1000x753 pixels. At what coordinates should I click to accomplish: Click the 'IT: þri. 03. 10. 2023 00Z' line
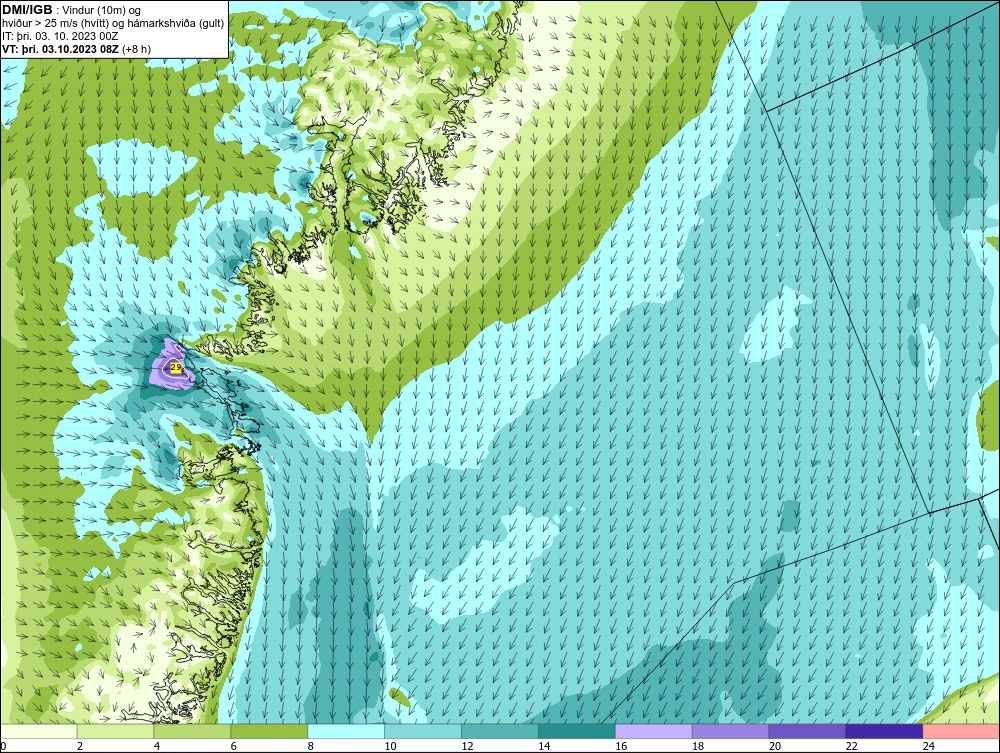click(60, 36)
